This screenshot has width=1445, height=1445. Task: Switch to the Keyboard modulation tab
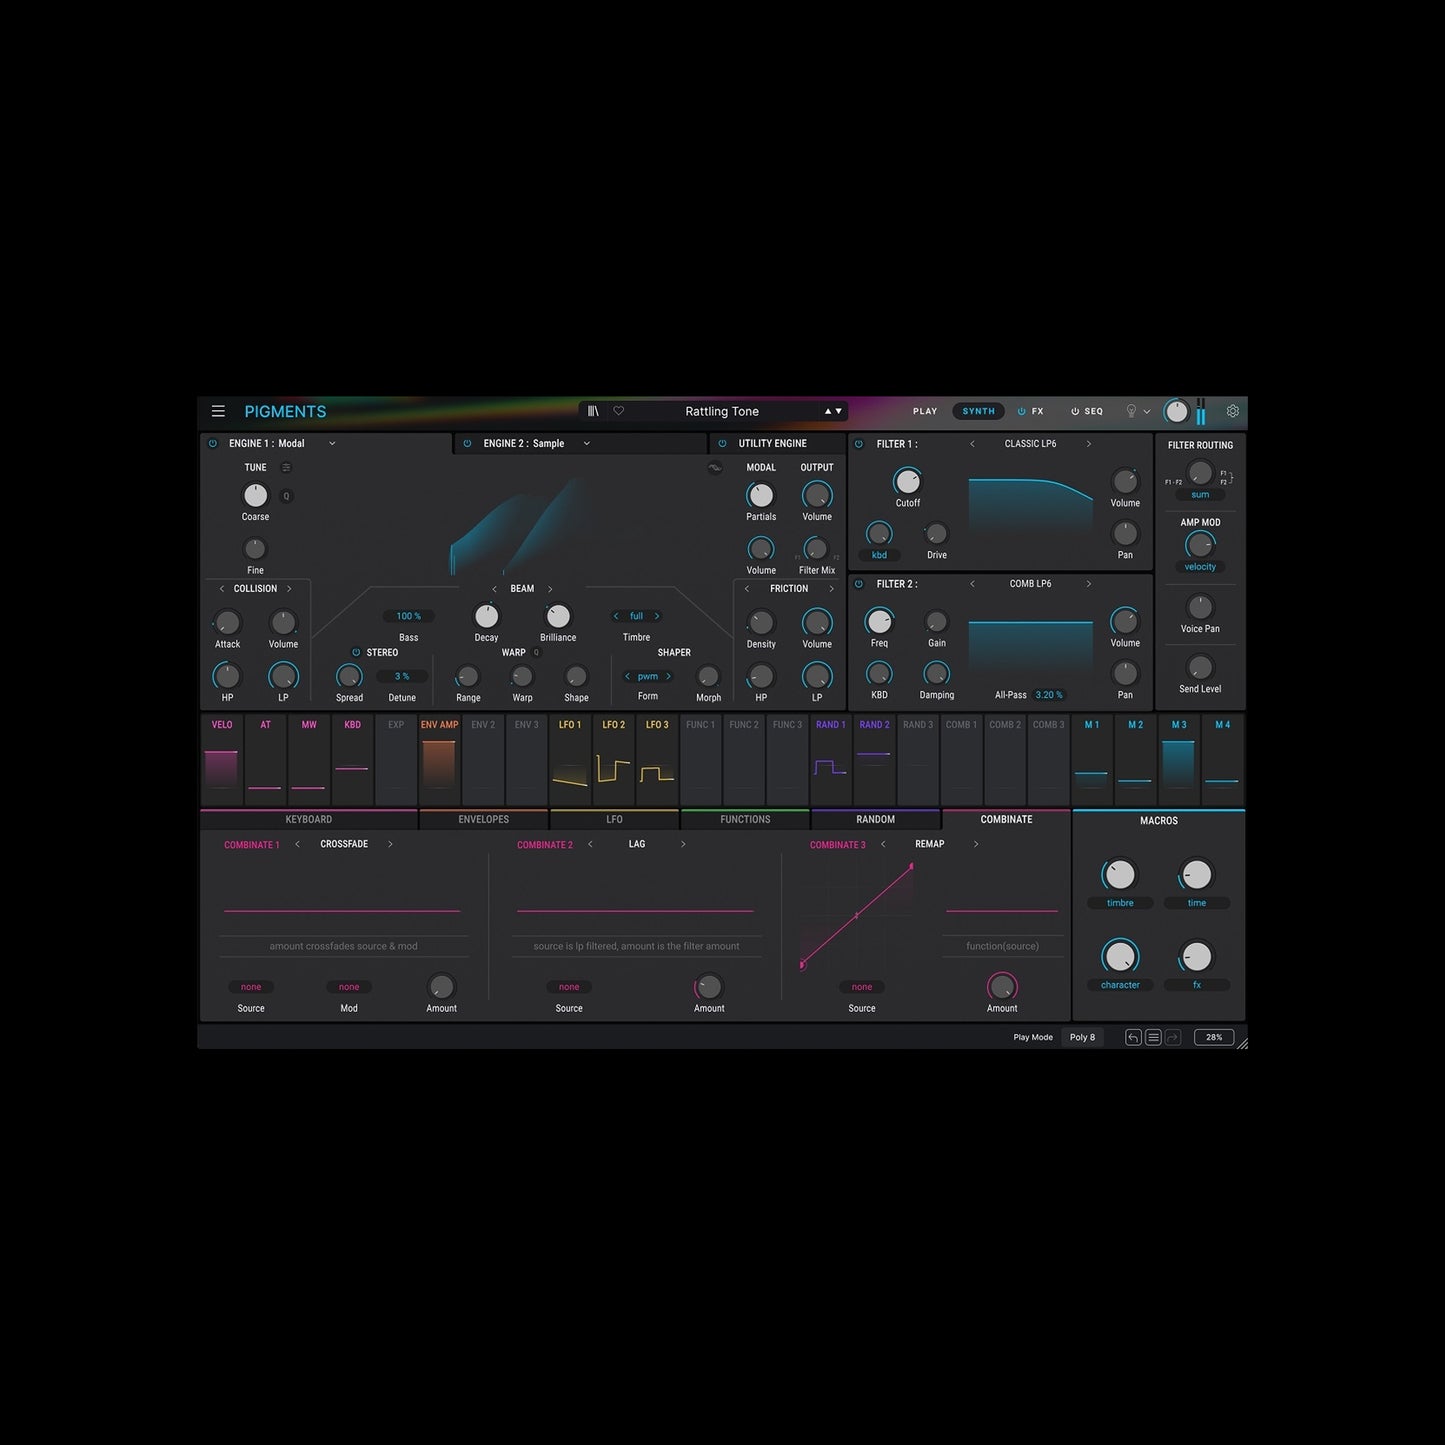[x=309, y=820]
